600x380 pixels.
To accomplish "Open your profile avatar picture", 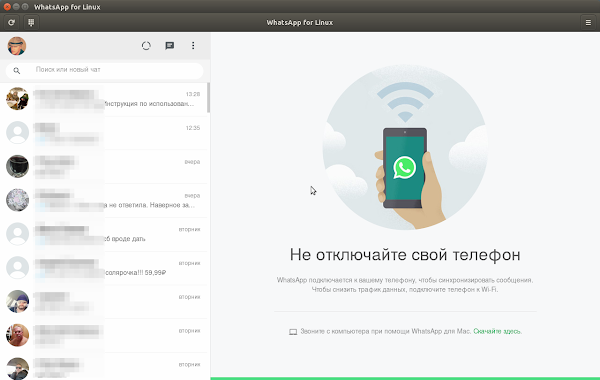I will pos(17,46).
